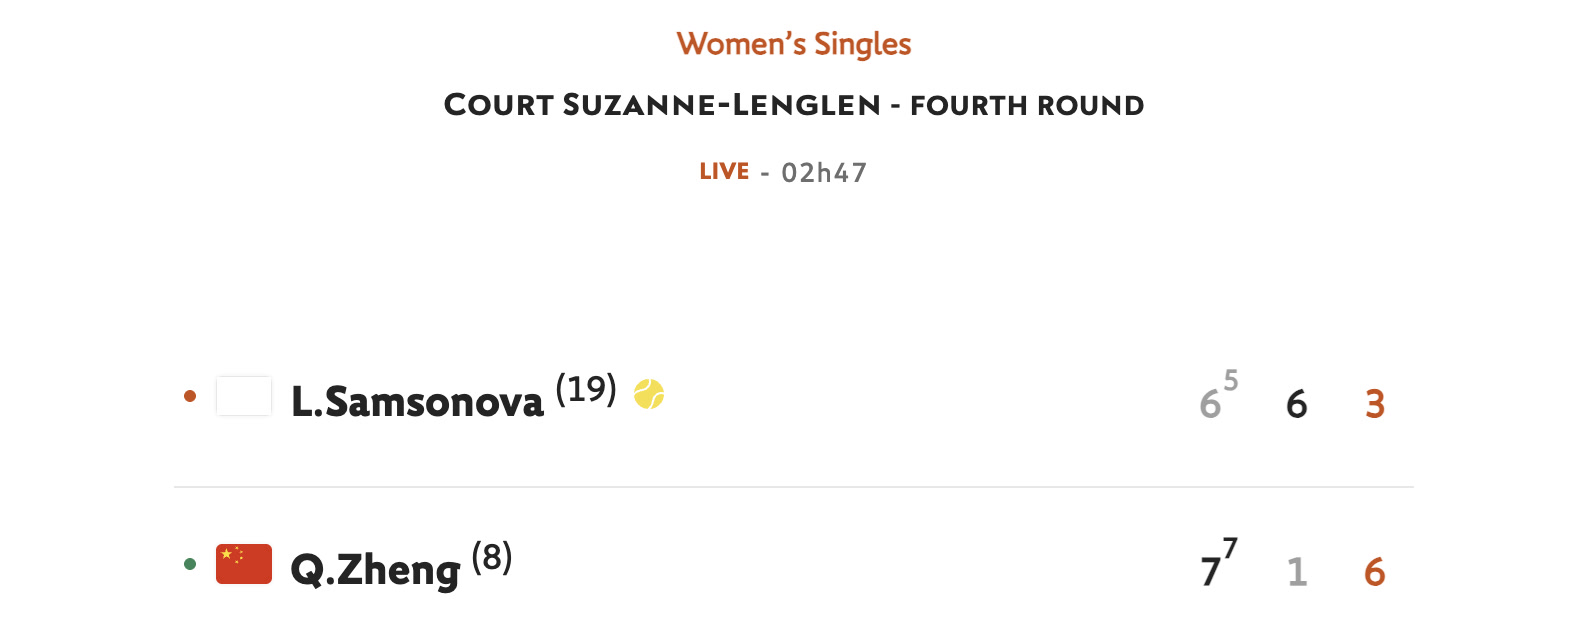This screenshot has height=632, width=1576.
Task: Click Zheng's first set score 7
Action: click(x=1210, y=572)
